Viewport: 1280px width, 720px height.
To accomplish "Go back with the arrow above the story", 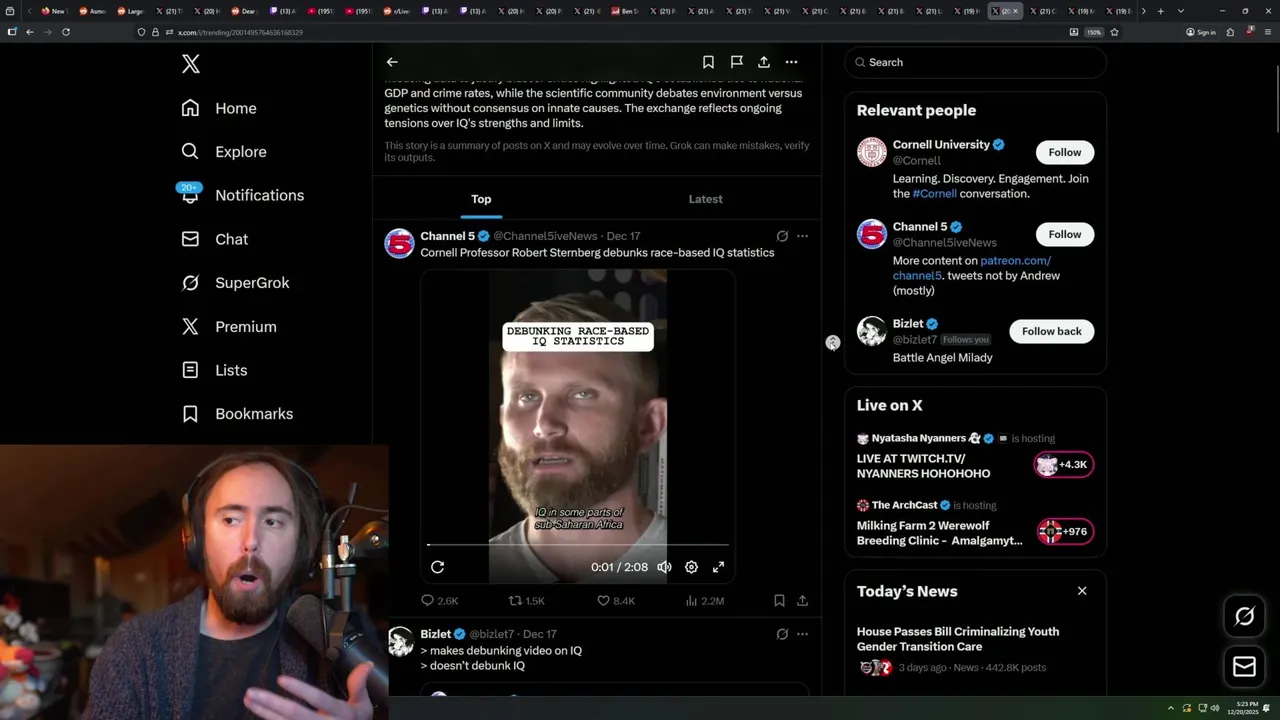I will (392, 62).
